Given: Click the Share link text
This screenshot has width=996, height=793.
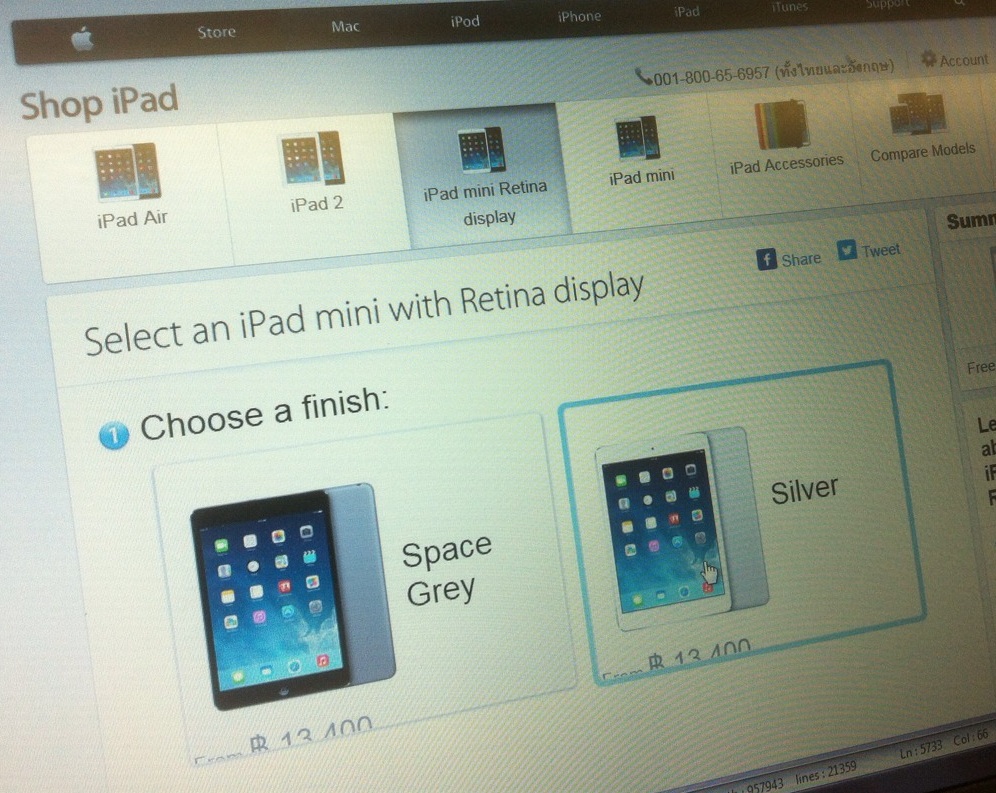Looking at the screenshot, I should click(x=801, y=259).
